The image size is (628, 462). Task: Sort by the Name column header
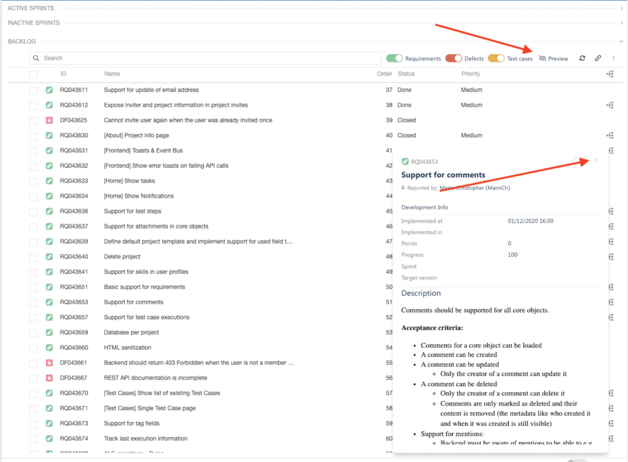[112, 74]
